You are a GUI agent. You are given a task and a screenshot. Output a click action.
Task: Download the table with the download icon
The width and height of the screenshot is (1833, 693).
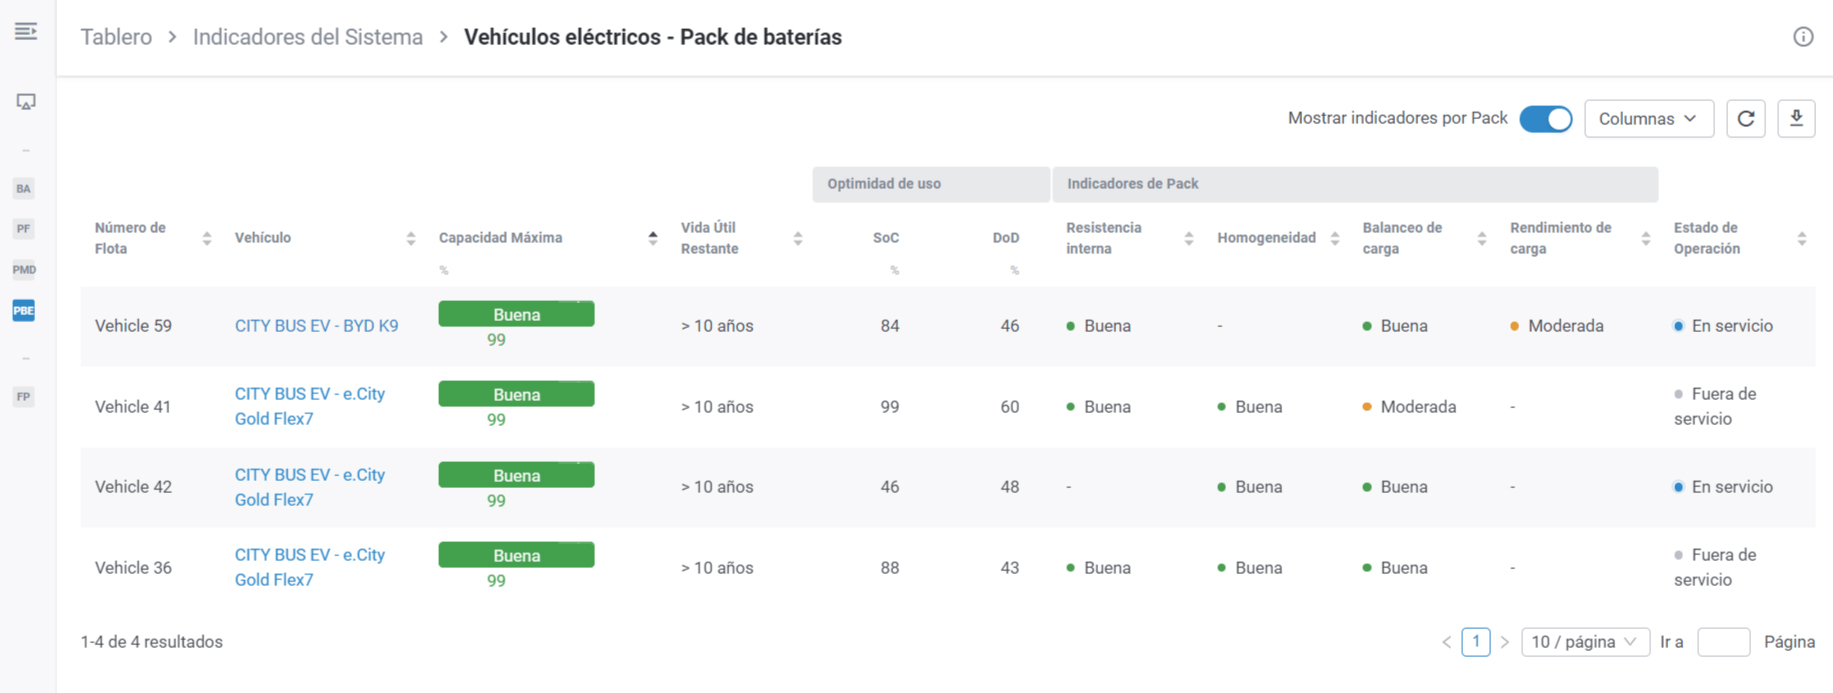pos(1796,118)
